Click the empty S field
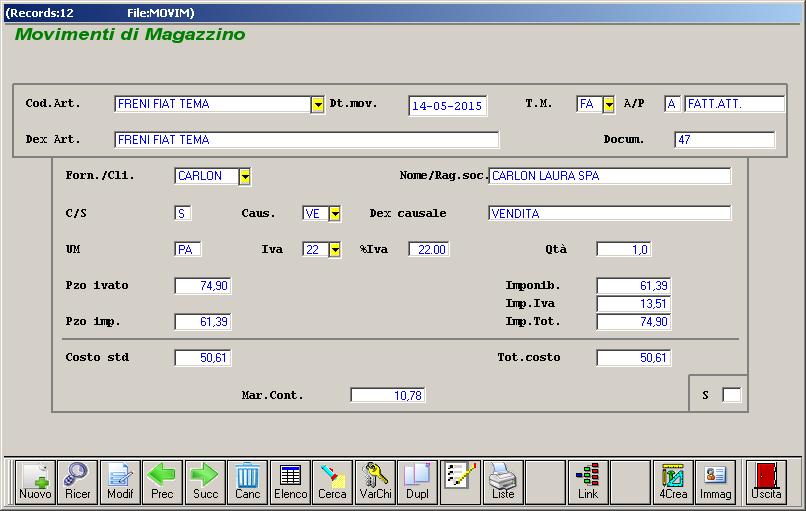Screen dimensions: 806x511 [731, 395]
